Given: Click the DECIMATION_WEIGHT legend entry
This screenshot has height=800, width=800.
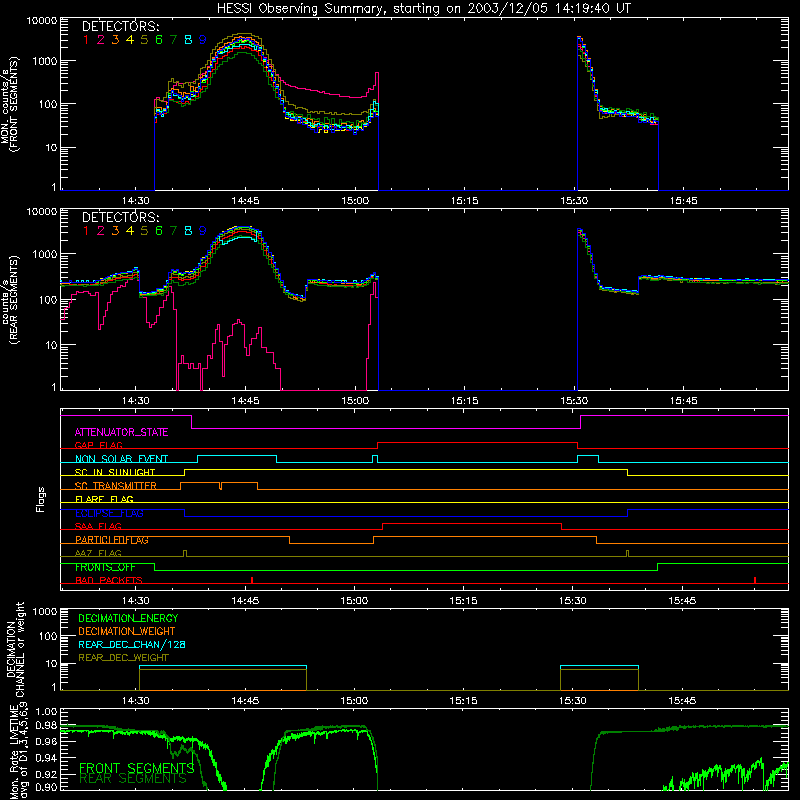Looking at the screenshot, I should 127,632.
